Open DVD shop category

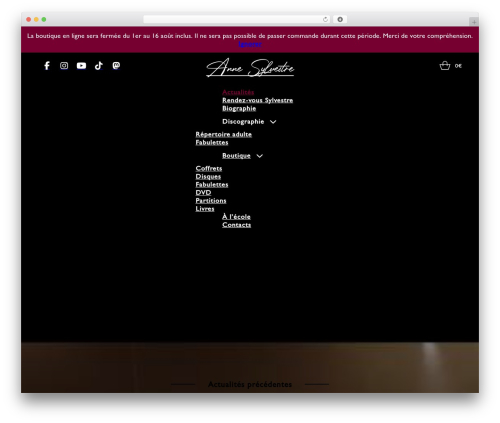click(x=203, y=192)
